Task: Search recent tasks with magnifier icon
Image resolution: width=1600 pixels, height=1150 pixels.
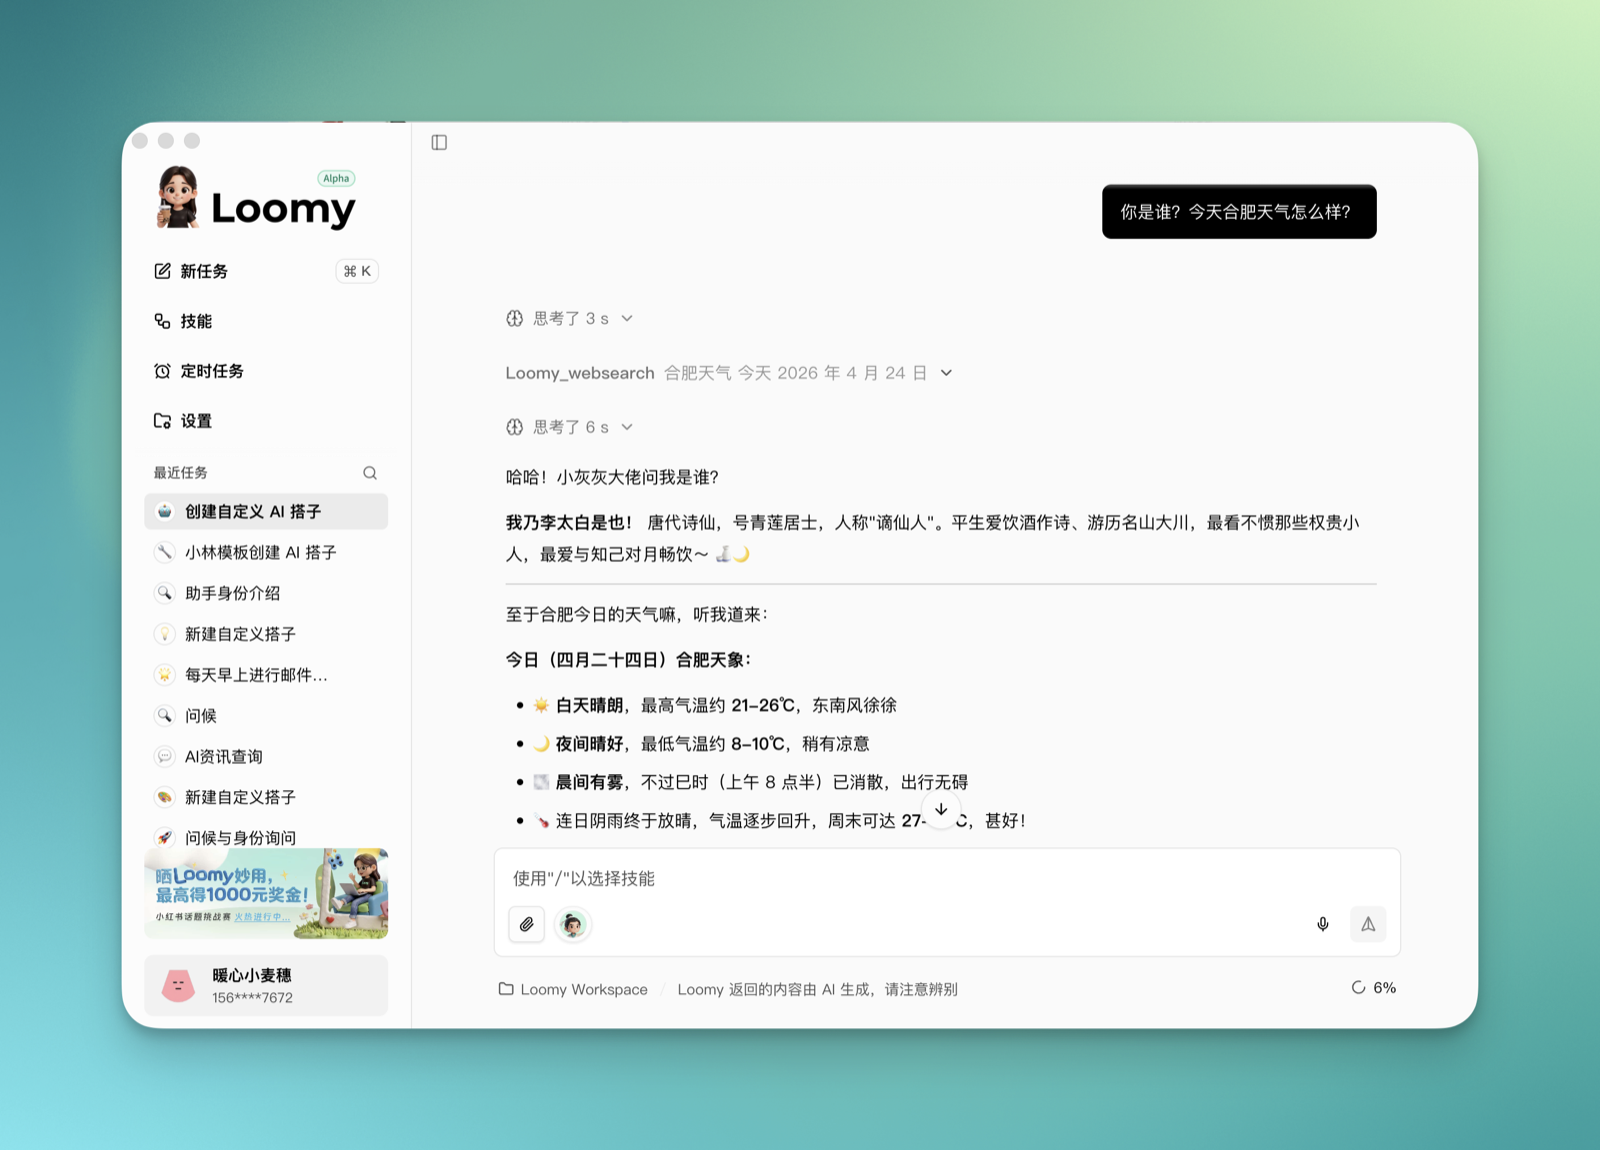Action: [x=370, y=473]
